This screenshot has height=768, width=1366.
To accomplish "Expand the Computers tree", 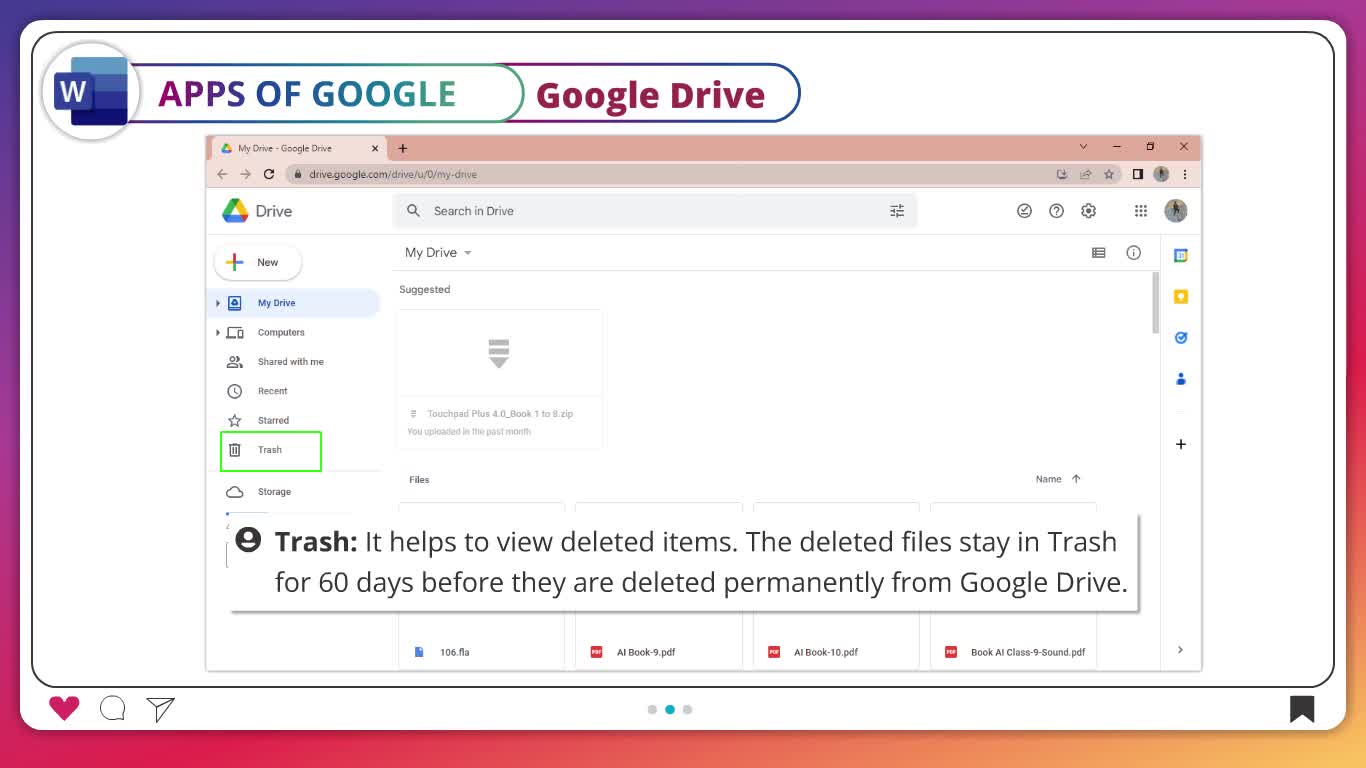I will tap(217, 332).
